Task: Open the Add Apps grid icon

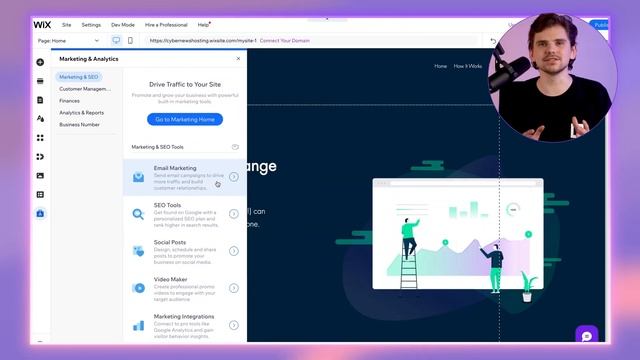Action: [40, 138]
